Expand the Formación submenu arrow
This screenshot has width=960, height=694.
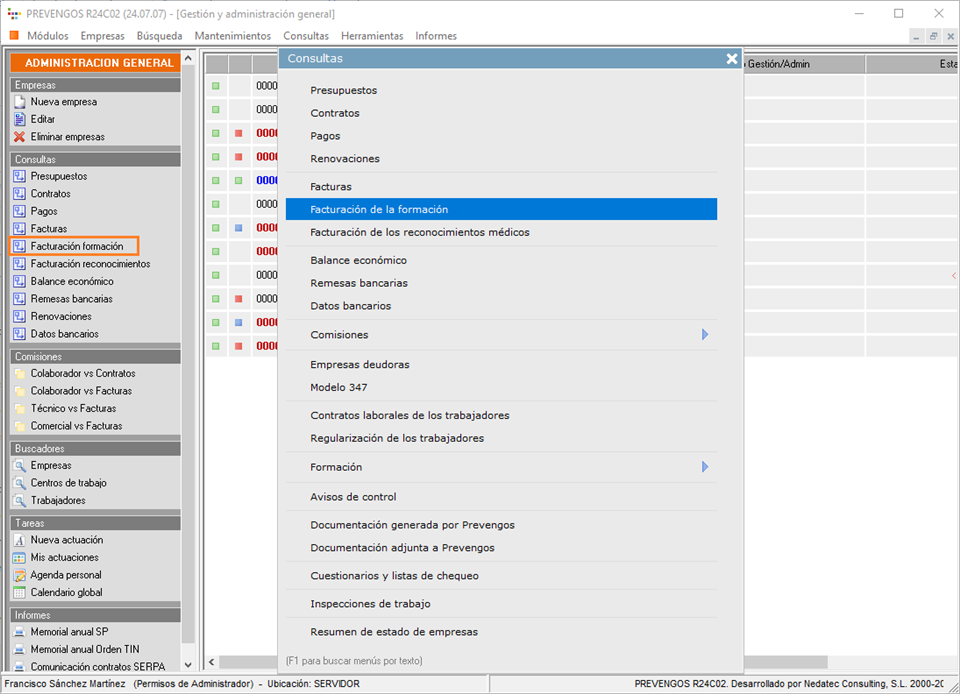(x=705, y=467)
